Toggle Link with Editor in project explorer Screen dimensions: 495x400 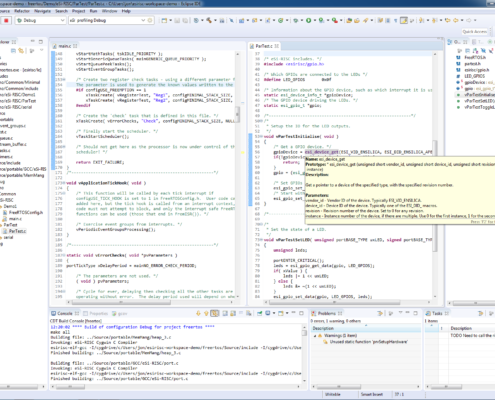coord(21,51)
